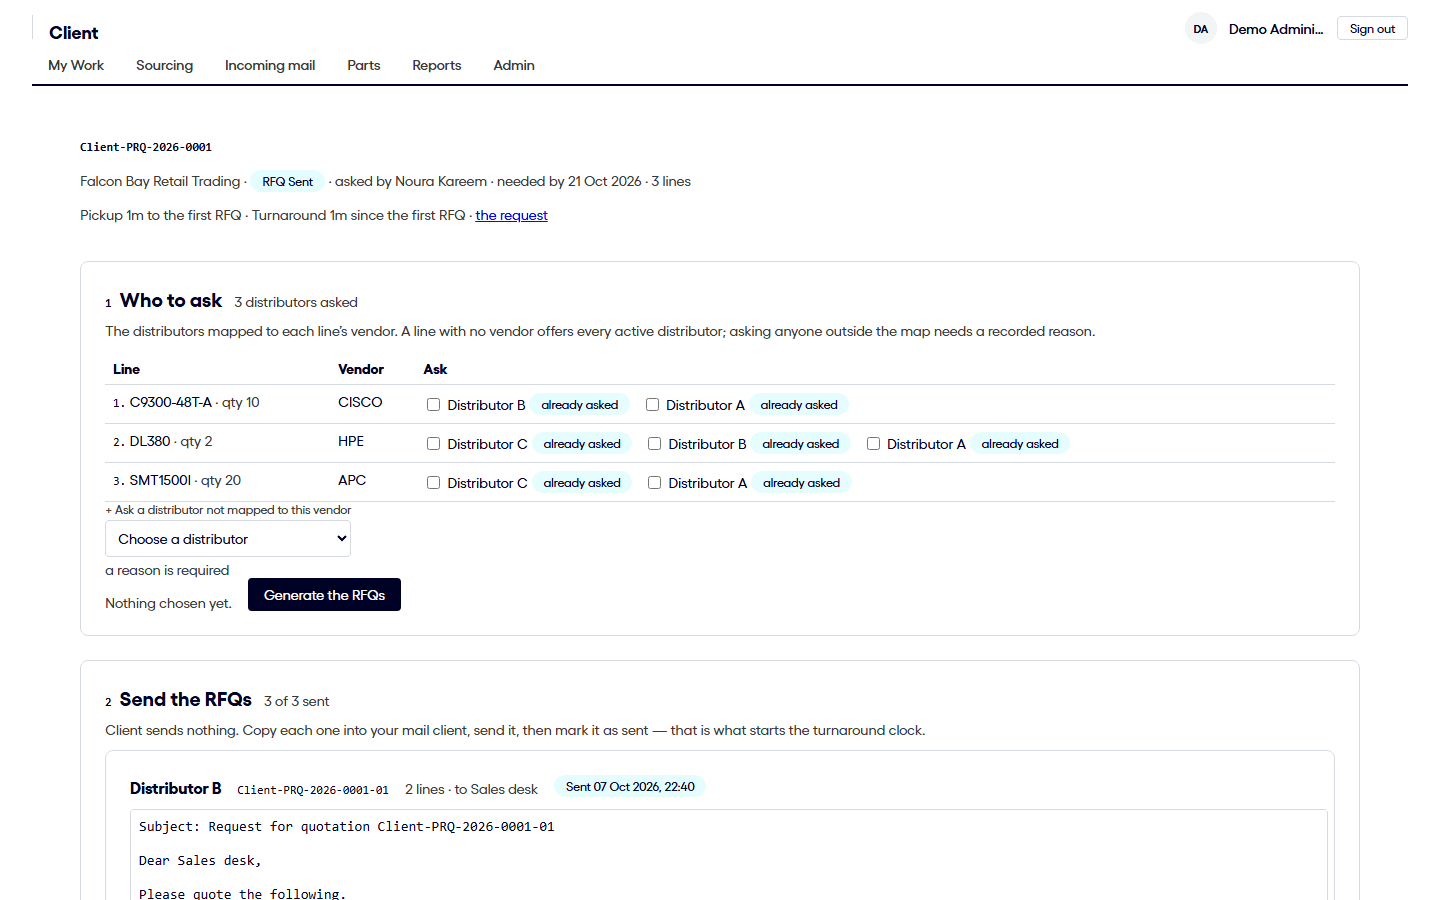The height and width of the screenshot is (900, 1440).
Task: Check Distributor C for the DL380 line
Action: point(434,444)
